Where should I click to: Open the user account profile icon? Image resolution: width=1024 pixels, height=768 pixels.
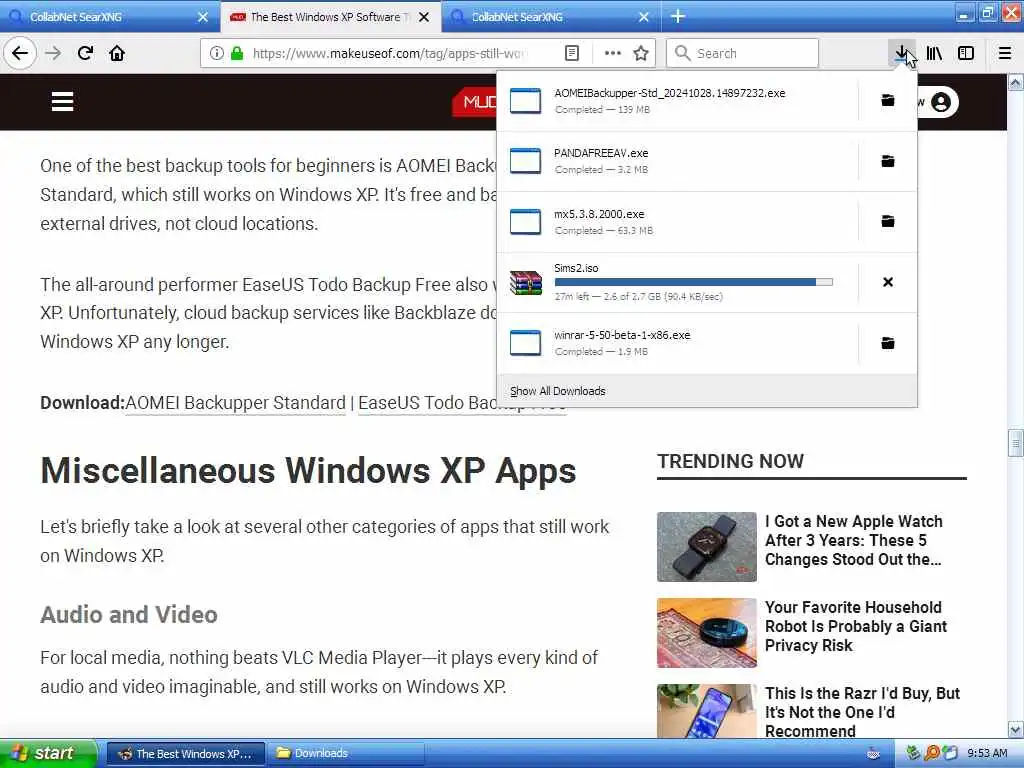(x=941, y=103)
